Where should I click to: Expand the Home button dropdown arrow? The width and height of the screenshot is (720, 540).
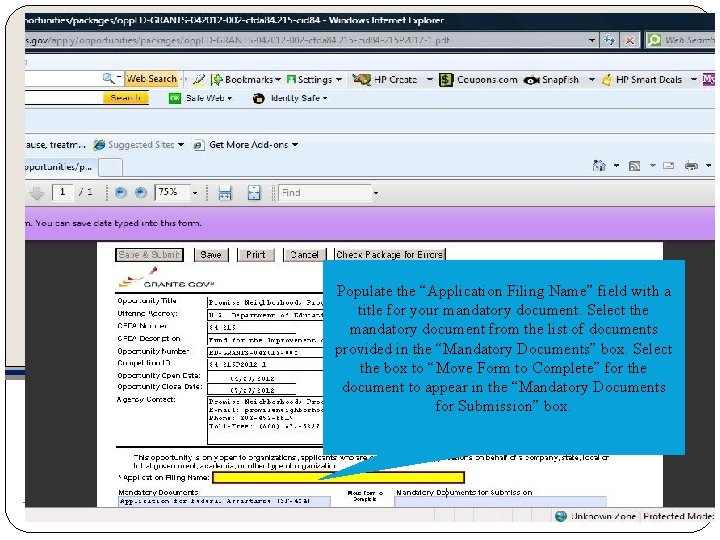(x=616, y=165)
